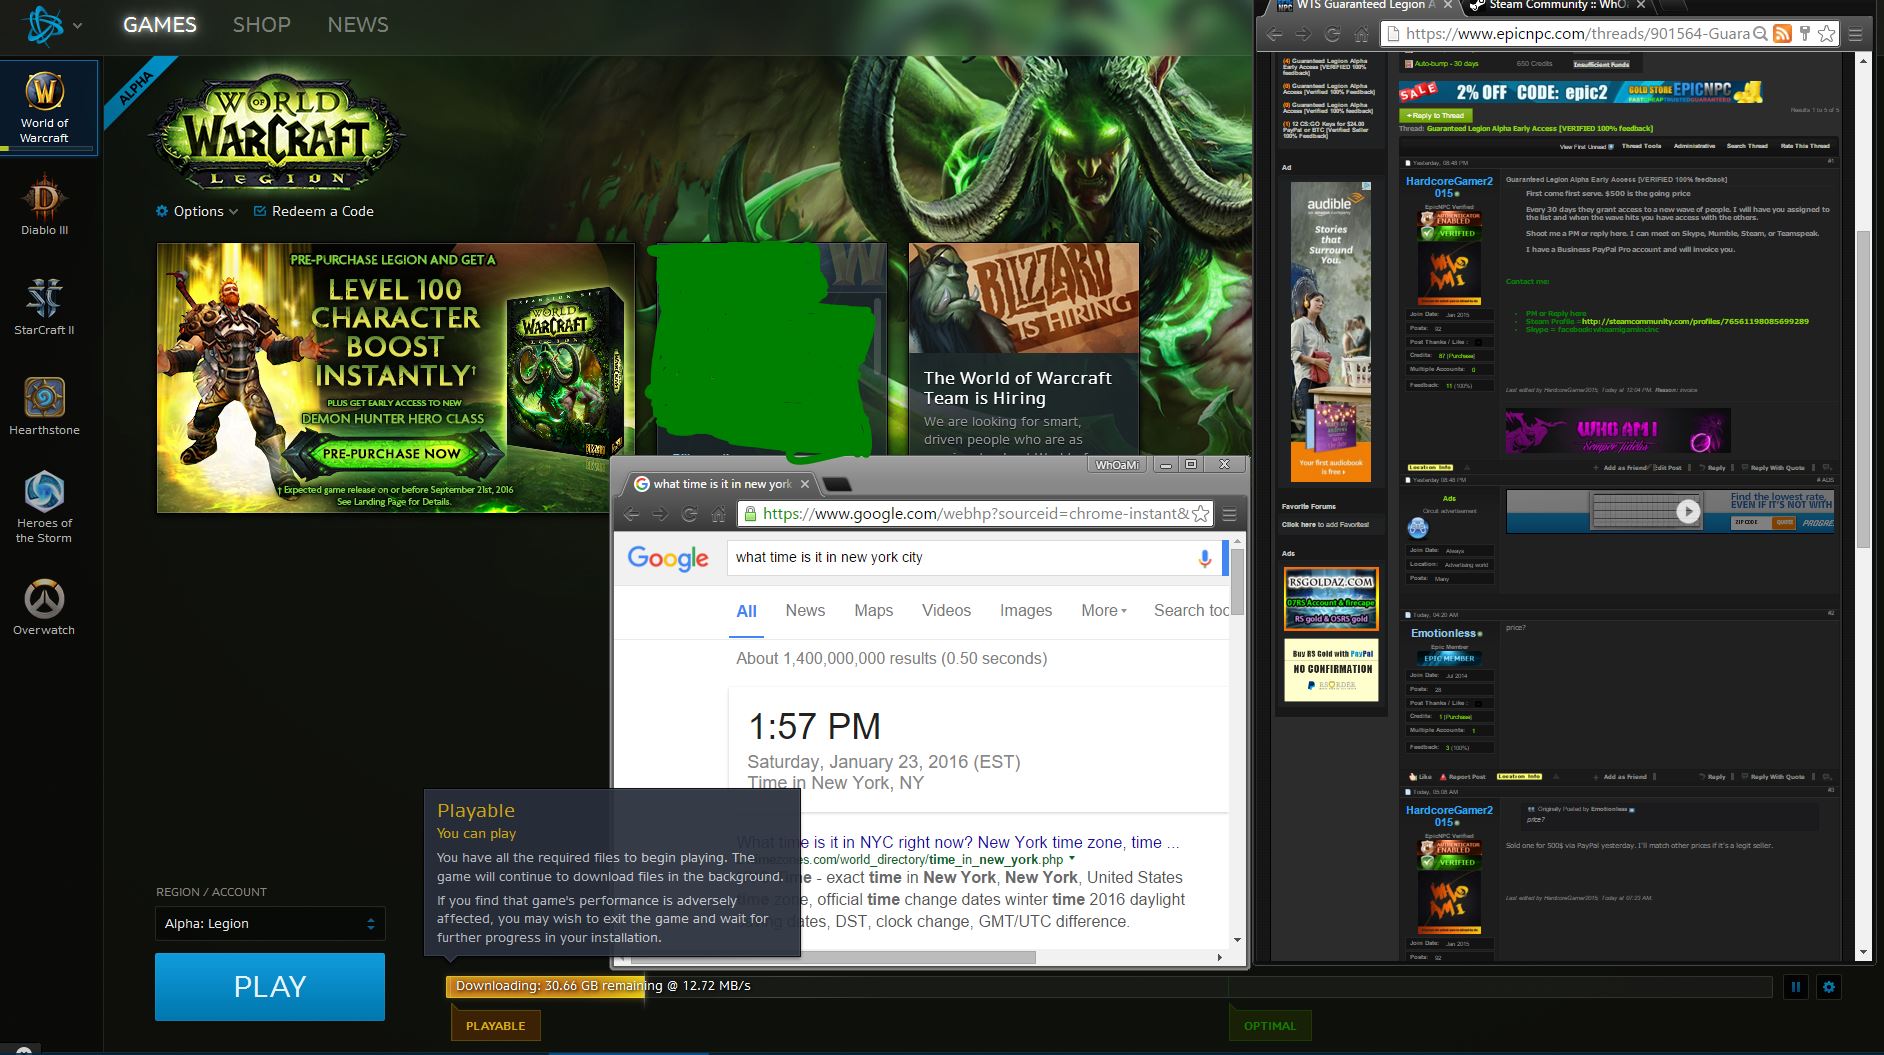Select the All search results tab
Viewport: 1884px width, 1055px height.
(x=746, y=611)
